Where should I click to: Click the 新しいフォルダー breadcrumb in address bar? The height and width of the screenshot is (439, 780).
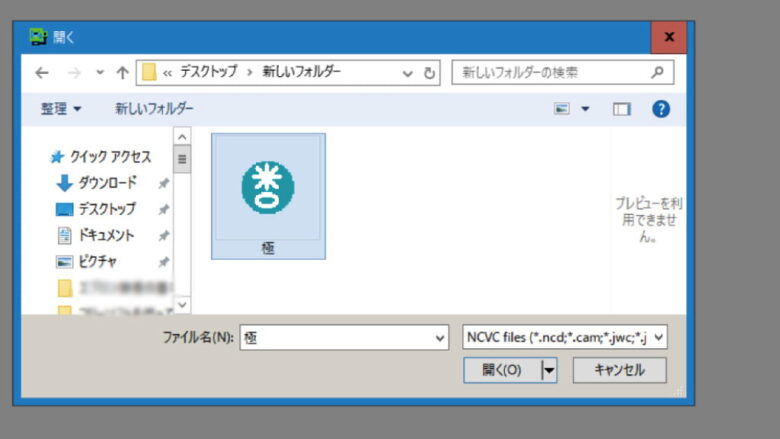(x=301, y=72)
